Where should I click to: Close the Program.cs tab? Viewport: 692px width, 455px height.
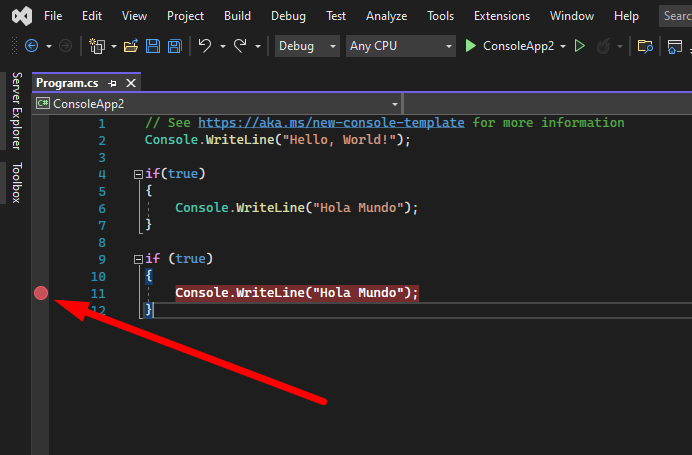click(130, 83)
